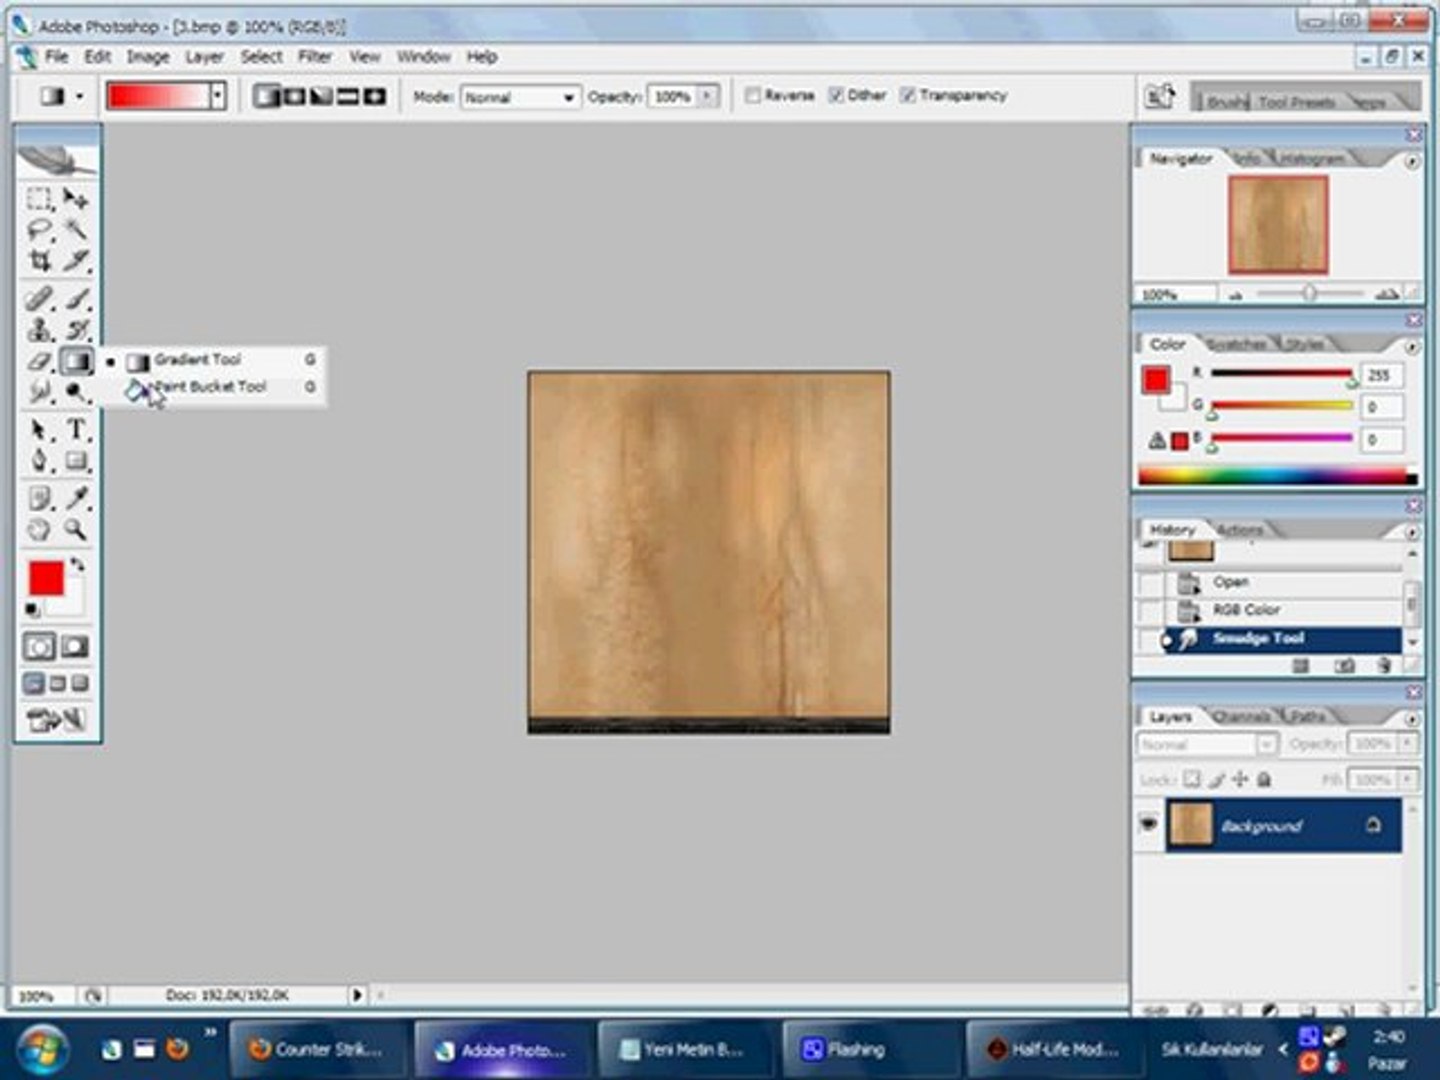Image resolution: width=1440 pixels, height=1080 pixels.
Task: Select the Linear Gradient style button
Action: (x=267, y=97)
